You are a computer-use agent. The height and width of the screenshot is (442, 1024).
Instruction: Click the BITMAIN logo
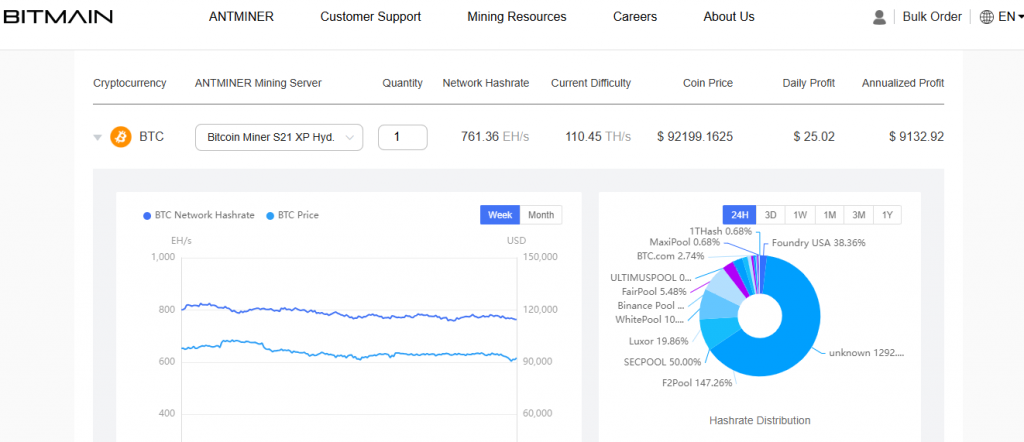(57, 17)
